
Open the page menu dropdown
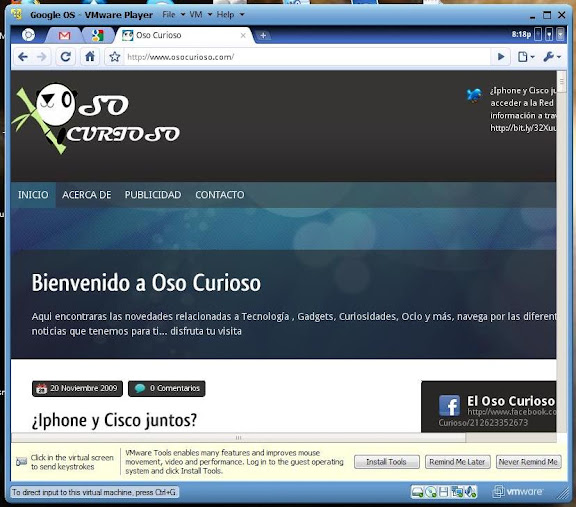click(x=526, y=57)
